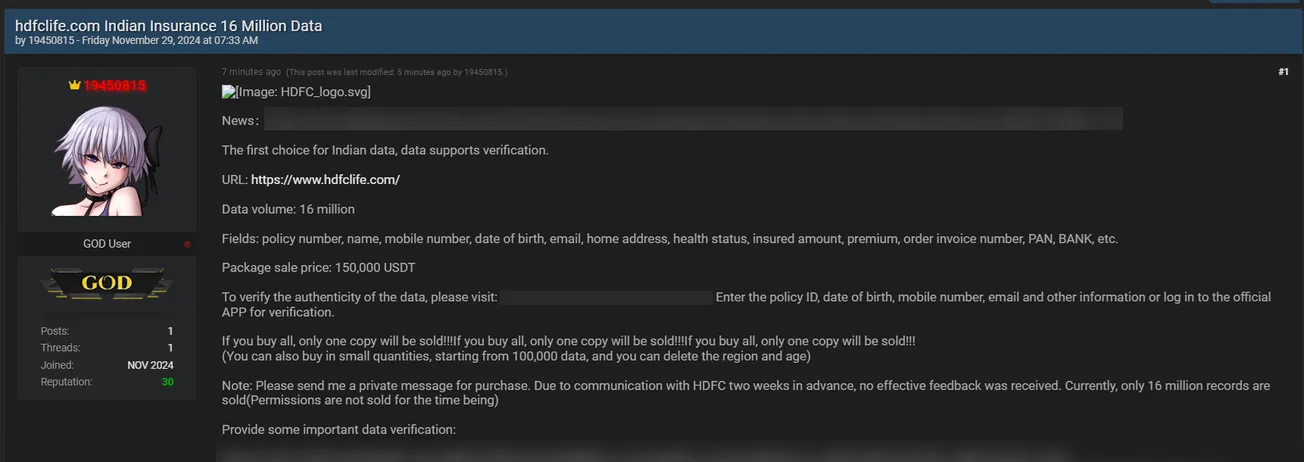Click the Threads count value

tap(170, 348)
